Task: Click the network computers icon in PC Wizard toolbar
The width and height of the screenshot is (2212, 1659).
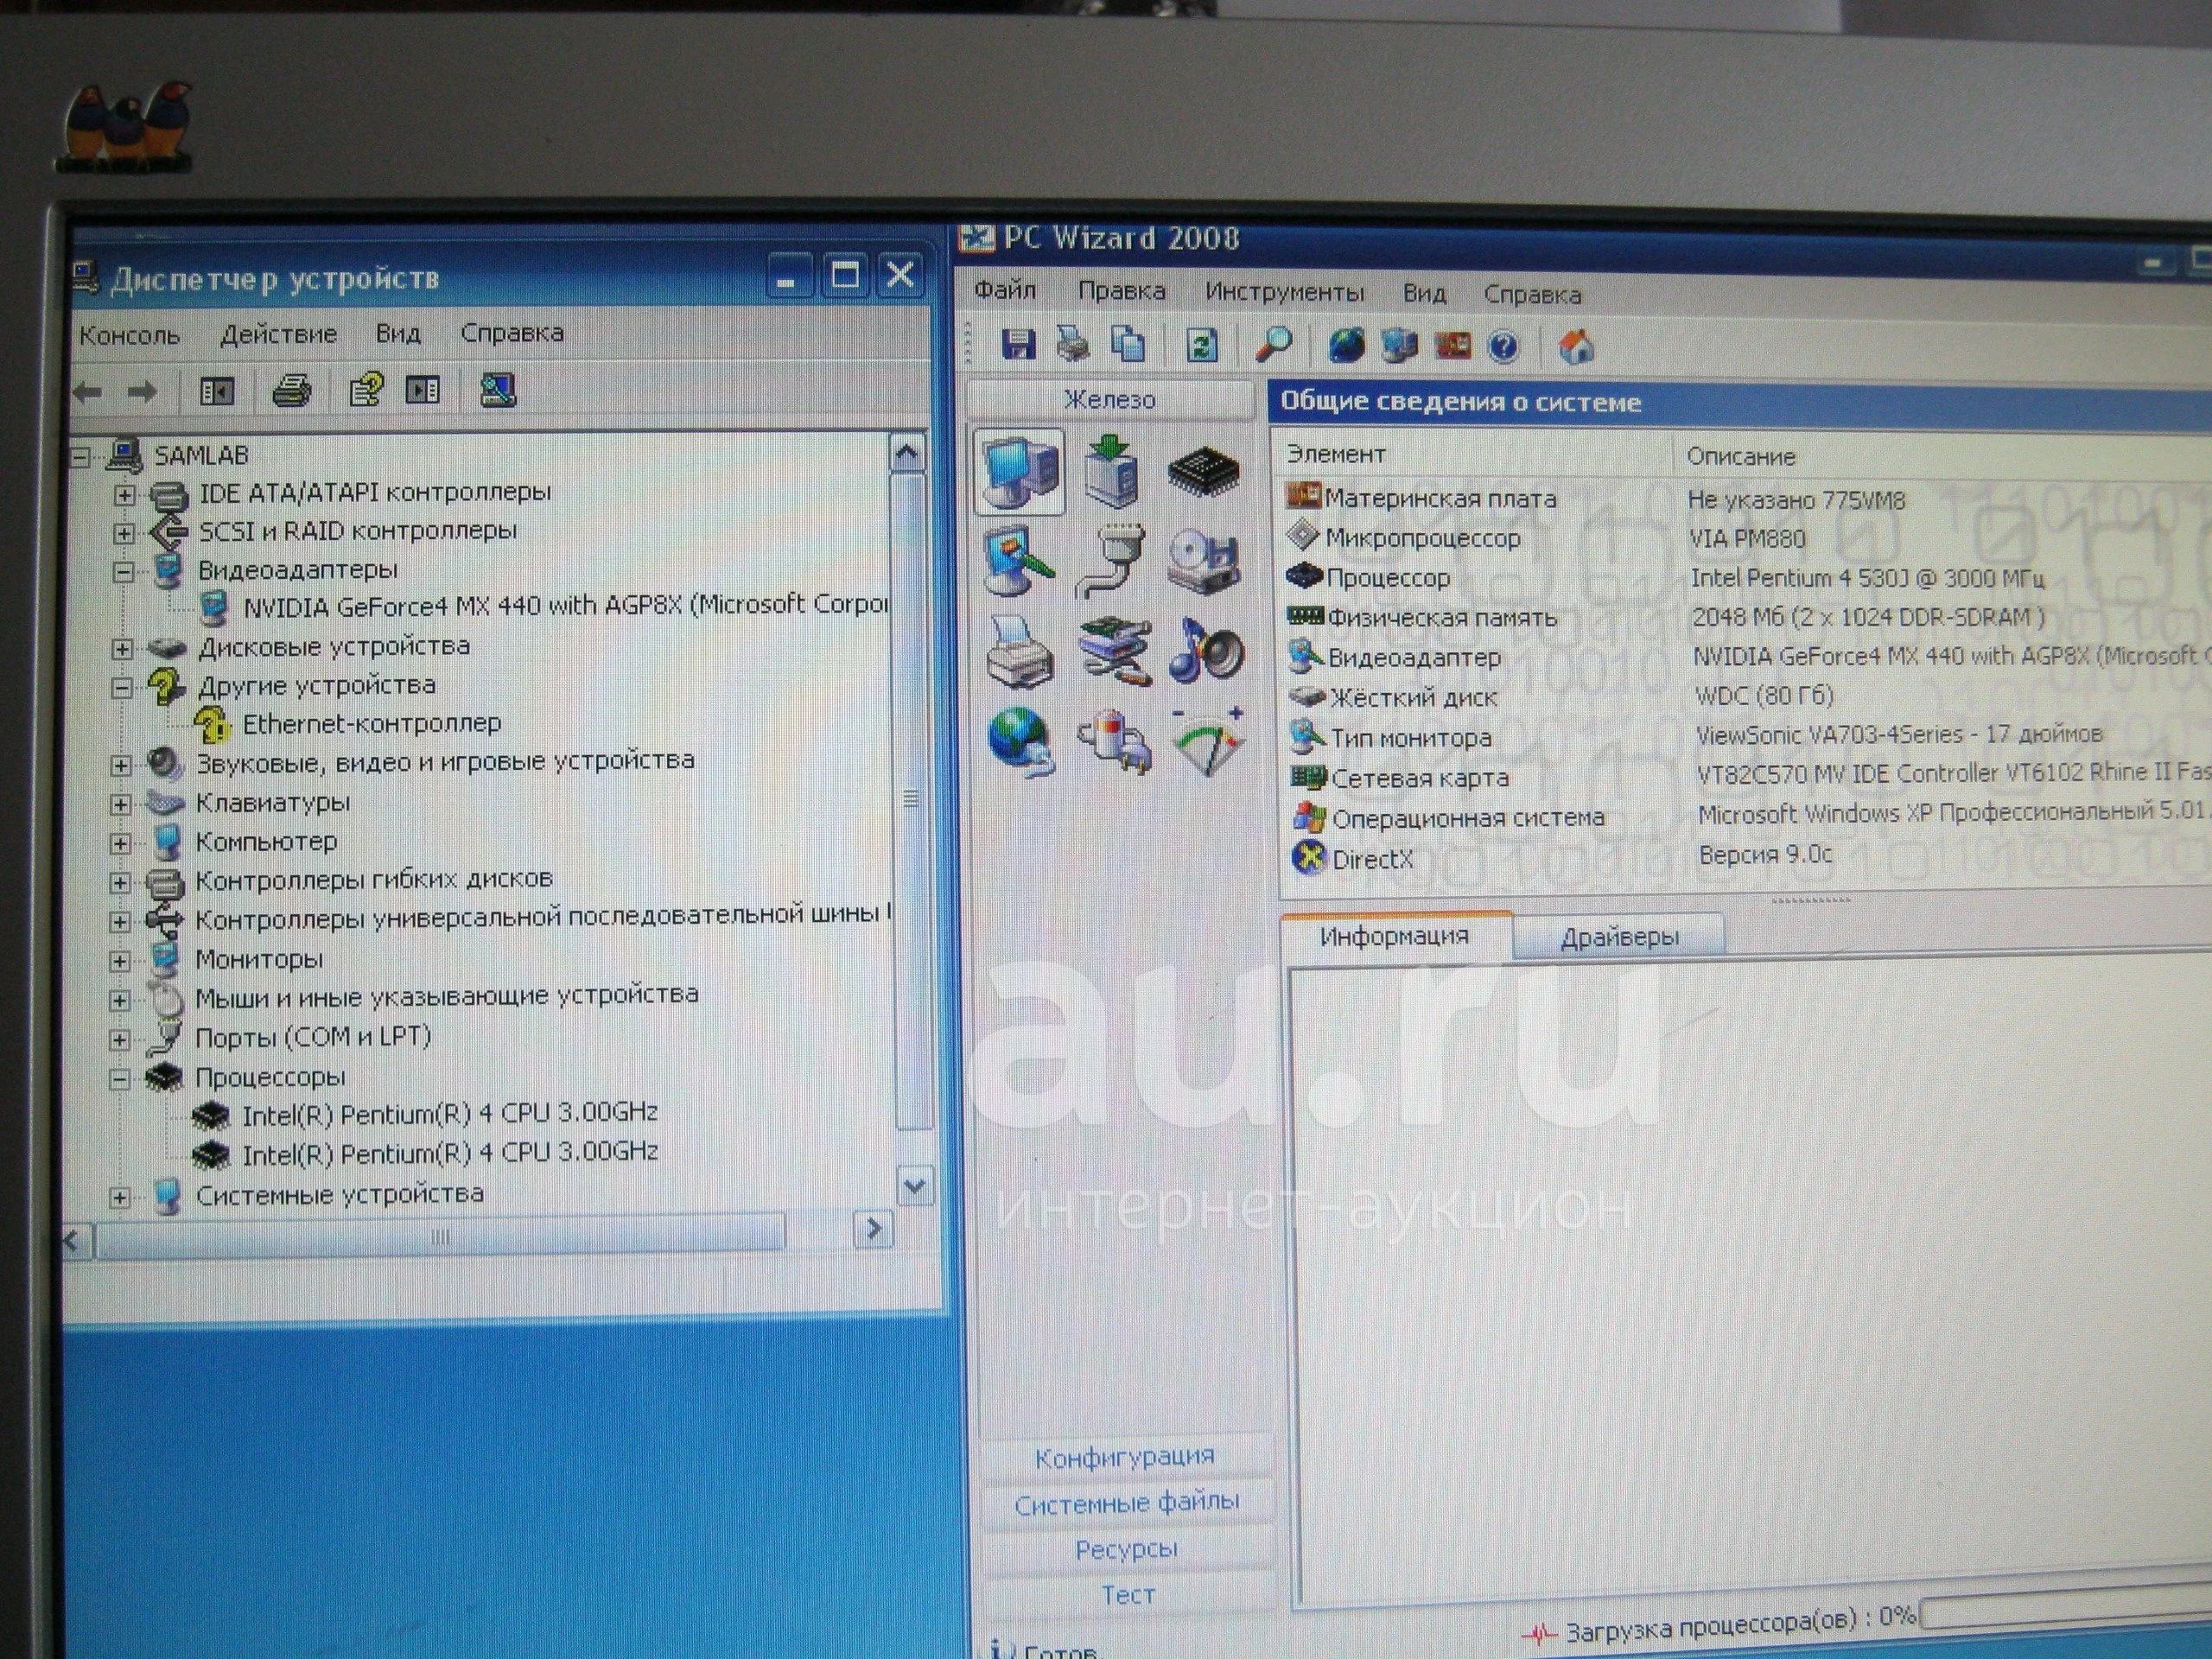Action: tap(1399, 346)
